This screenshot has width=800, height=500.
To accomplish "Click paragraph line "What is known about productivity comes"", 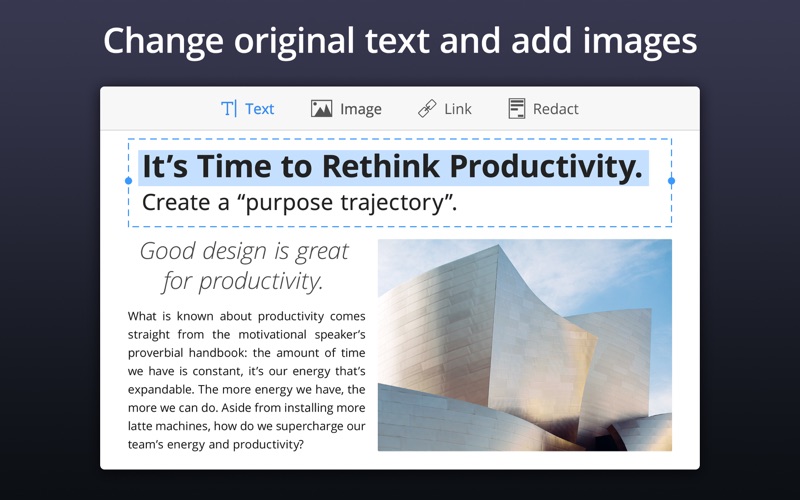I will [246, 316].
